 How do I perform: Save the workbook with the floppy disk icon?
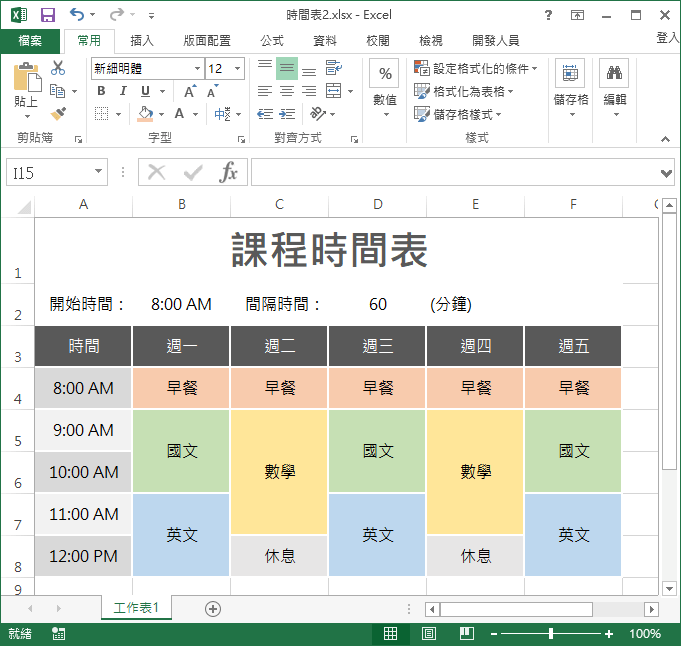[x=48, y=15]
